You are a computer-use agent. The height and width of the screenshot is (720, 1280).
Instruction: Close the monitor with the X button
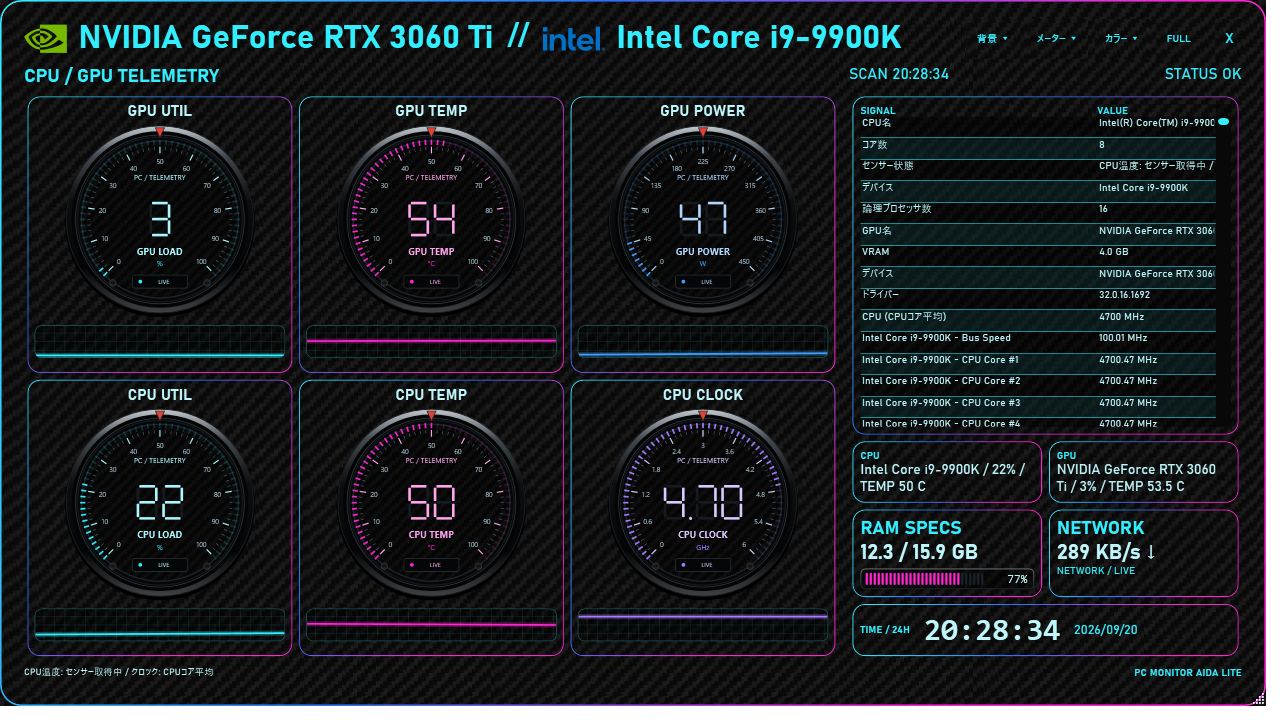[x=1229, y=39]
